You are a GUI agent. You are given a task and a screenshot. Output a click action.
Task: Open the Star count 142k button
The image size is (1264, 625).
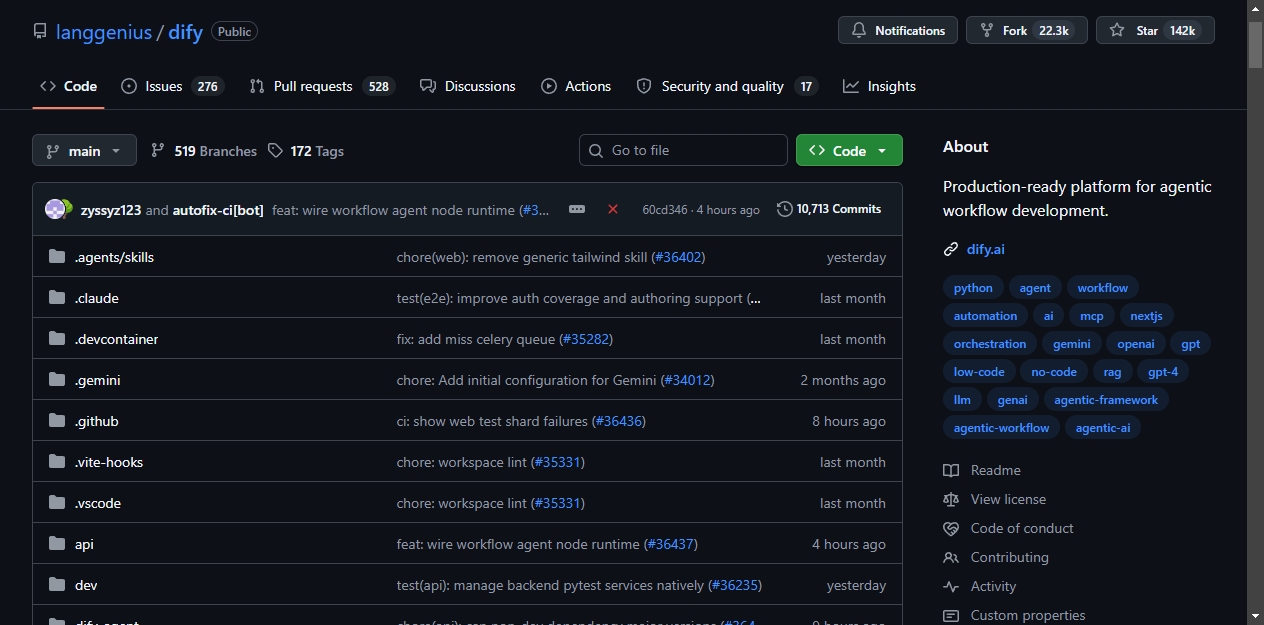pyautogui.click(x=1155, y=30)
